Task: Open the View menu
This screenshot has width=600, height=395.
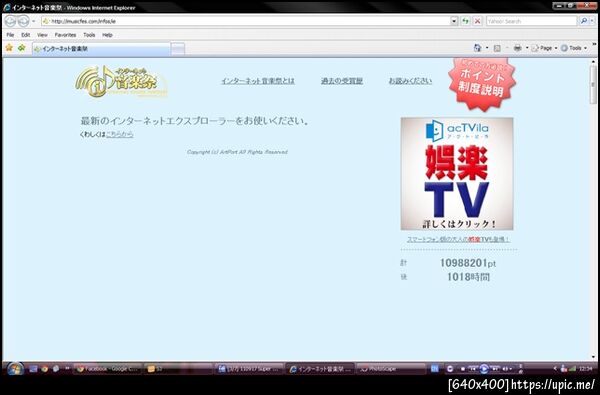Action: click(42, 35)
